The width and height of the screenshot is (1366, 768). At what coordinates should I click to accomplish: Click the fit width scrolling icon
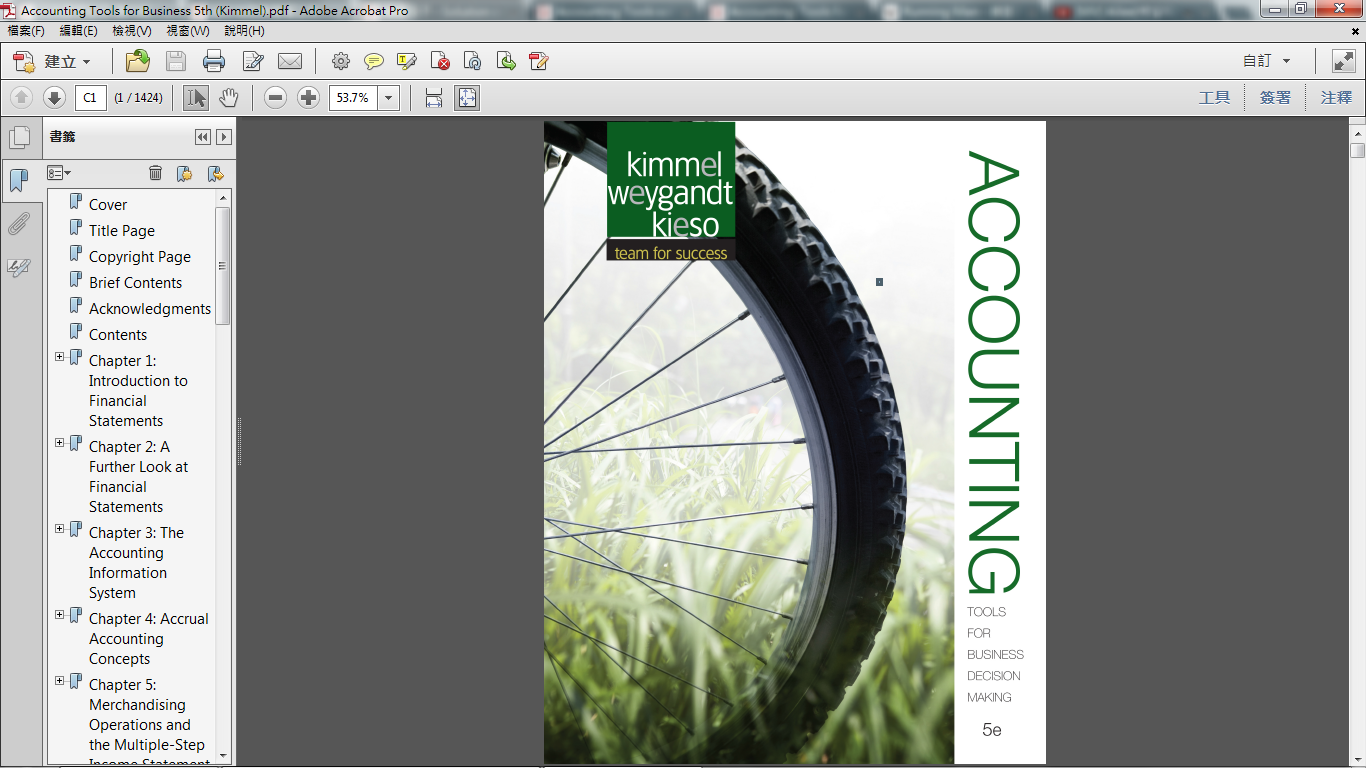(x=434, y=97)
